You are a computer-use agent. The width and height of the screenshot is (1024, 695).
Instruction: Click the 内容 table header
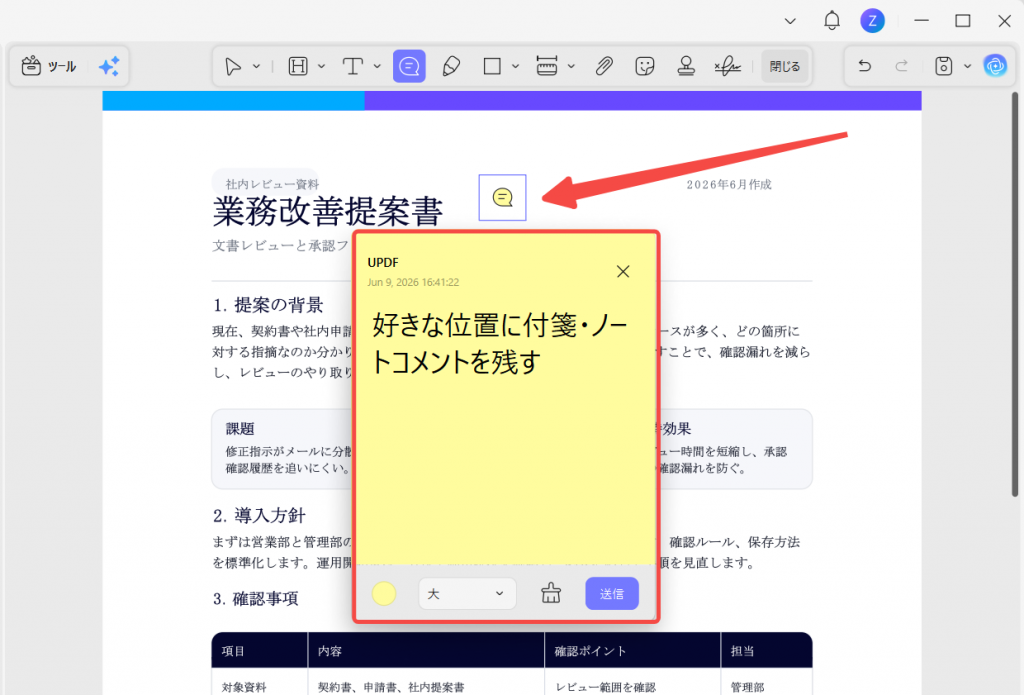pos(330,651)
